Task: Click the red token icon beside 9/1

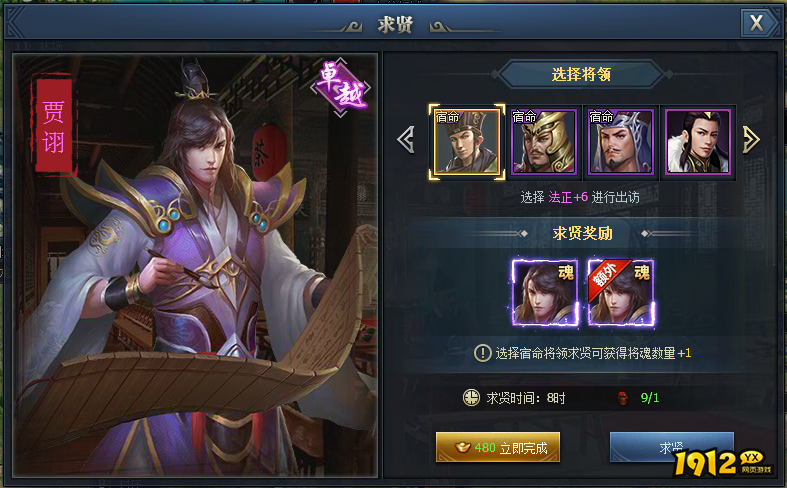Action: 623,398
